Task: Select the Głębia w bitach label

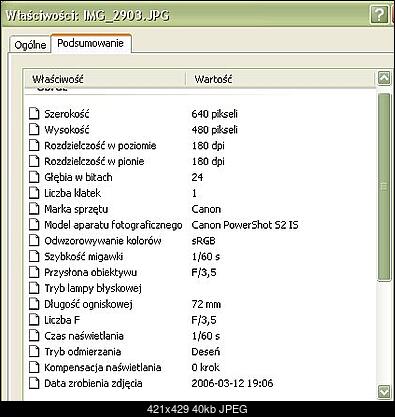Action: tap(78, 177)
